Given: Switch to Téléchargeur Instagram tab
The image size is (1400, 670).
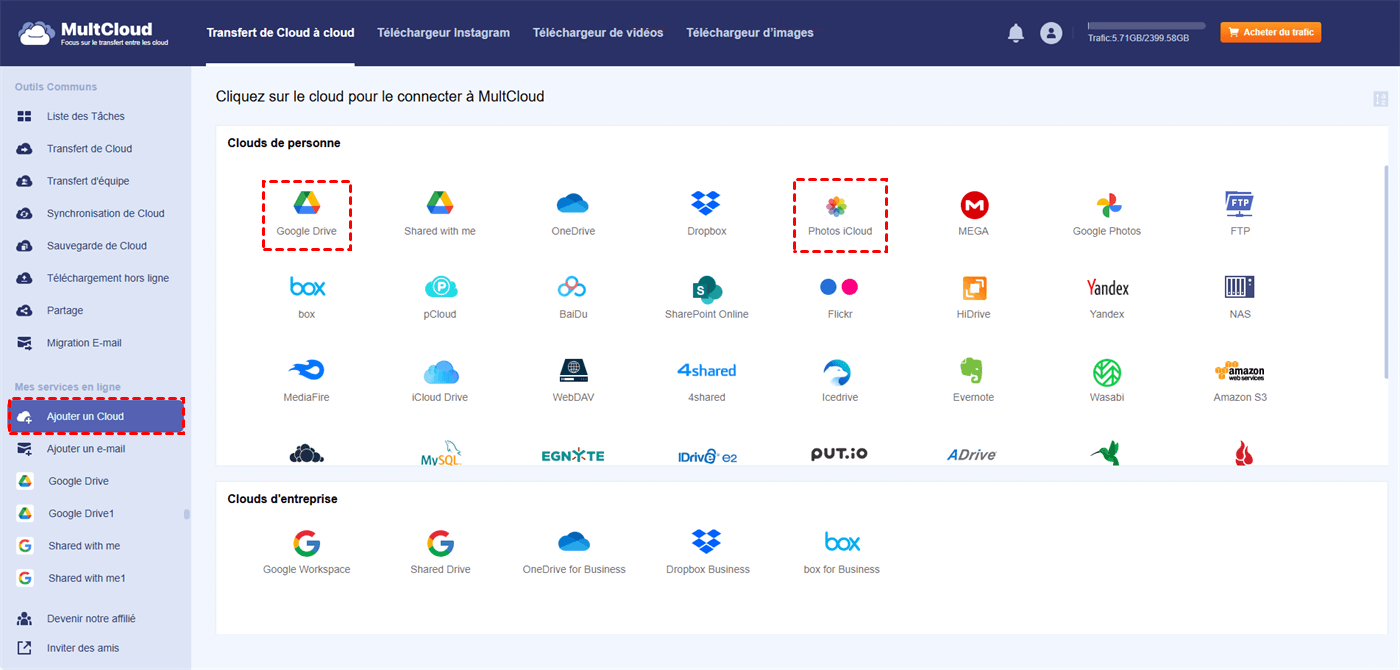Looking at the screenshot, I should point(443,33).
